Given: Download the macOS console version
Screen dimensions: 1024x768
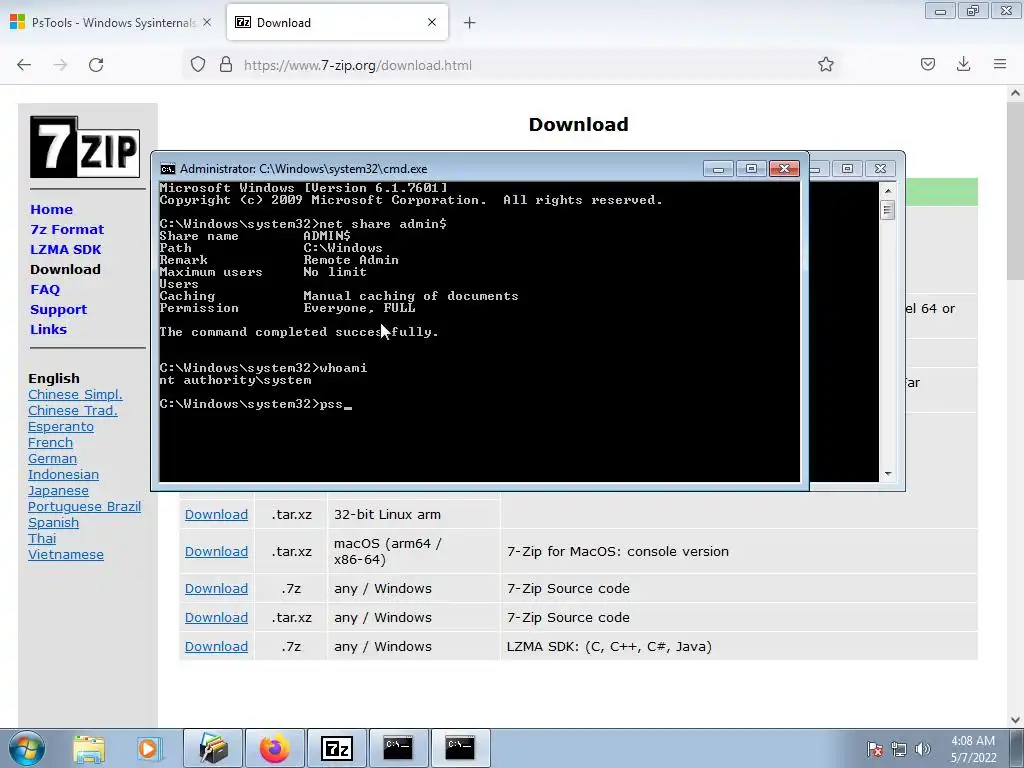Looking at the screenshot, I should point(216,552).
